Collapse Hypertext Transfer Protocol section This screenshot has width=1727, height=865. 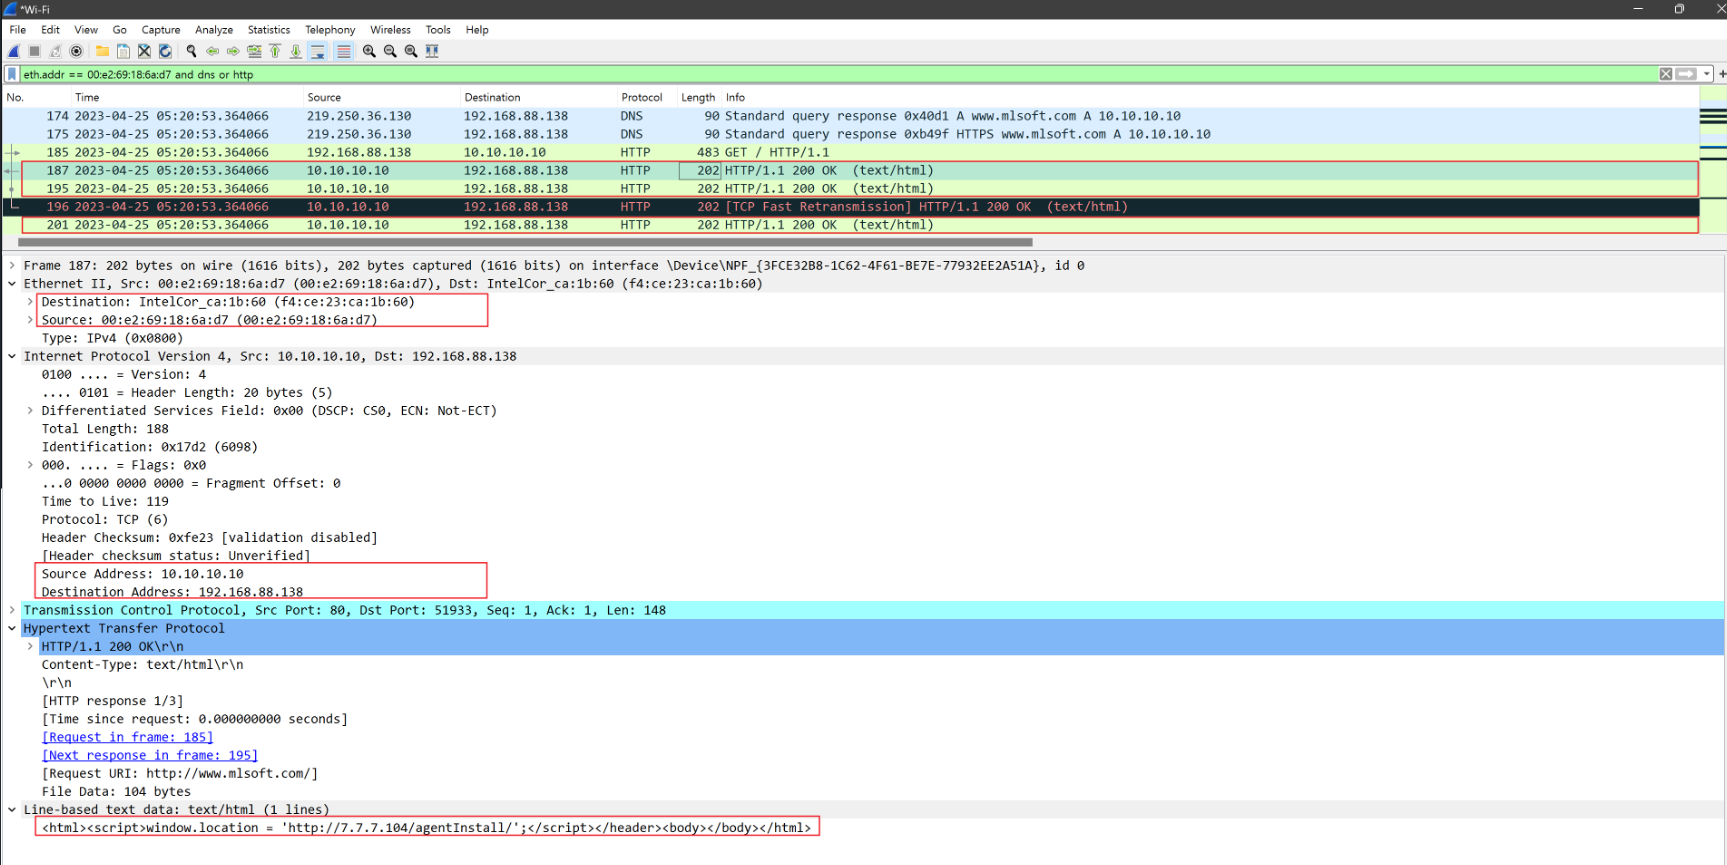click(x=12, y=628)
